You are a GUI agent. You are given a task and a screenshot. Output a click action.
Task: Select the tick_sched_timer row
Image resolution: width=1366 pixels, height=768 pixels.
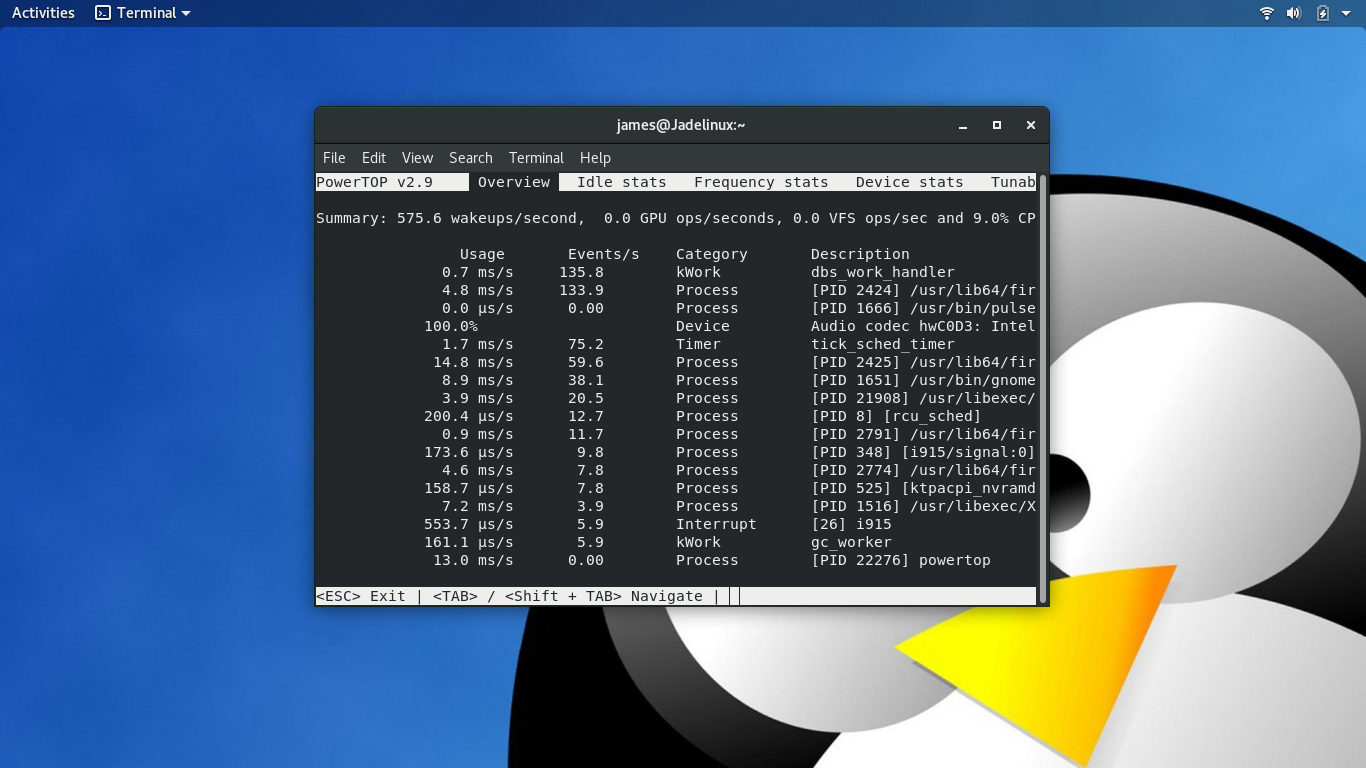click(676, 344)
